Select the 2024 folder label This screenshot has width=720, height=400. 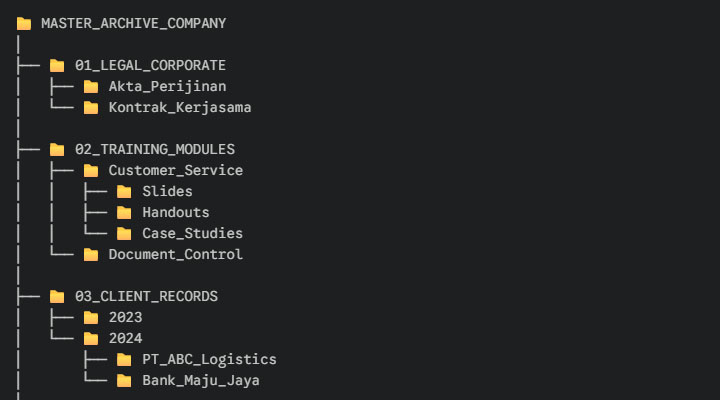[125, 338]
